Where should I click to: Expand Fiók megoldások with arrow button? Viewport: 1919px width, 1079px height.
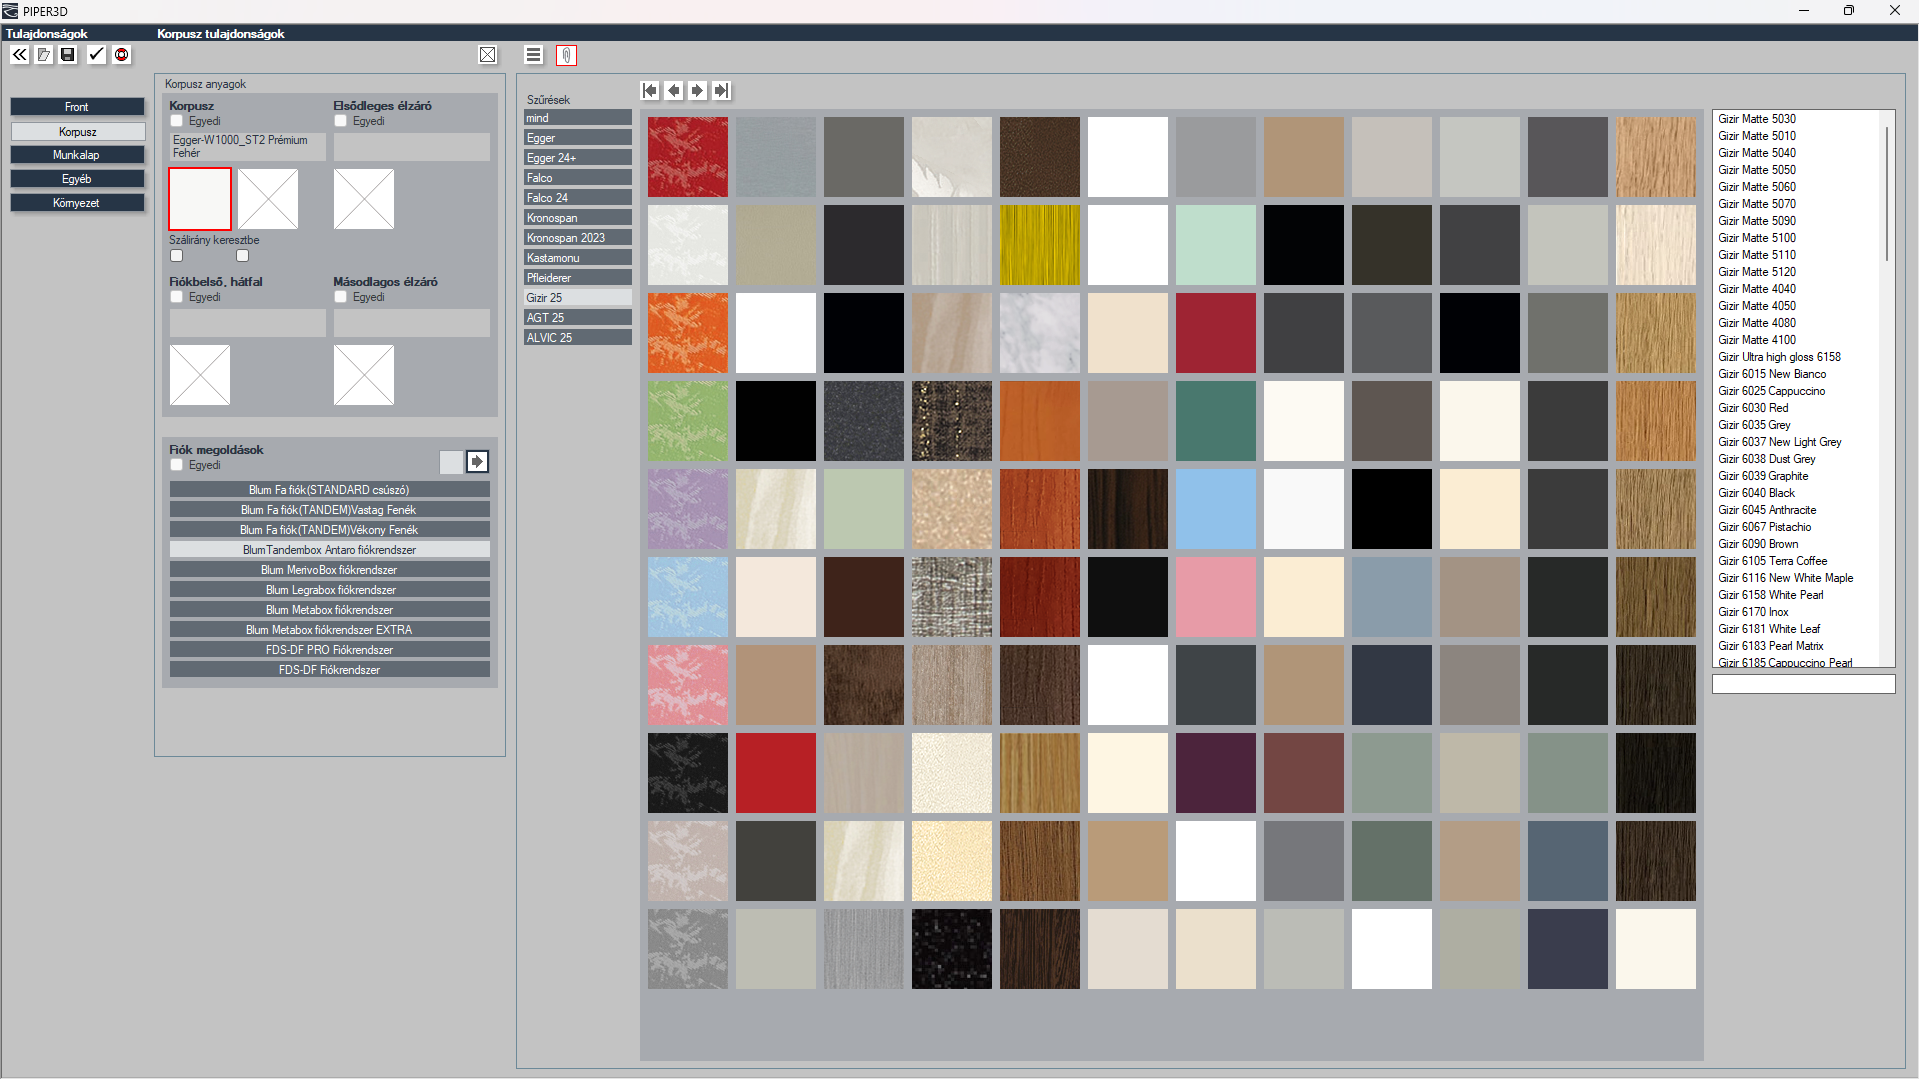click(477, 461)
